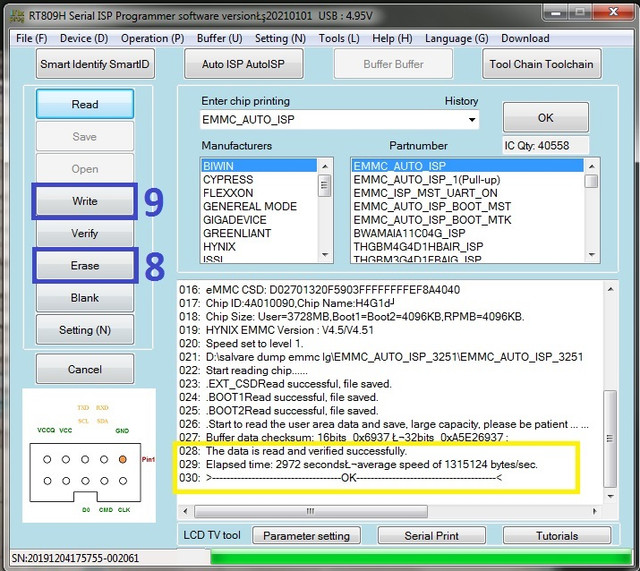The image size is (640, 571).
Task: Open the Help (H) menu
Action: (x=392, y=38)
